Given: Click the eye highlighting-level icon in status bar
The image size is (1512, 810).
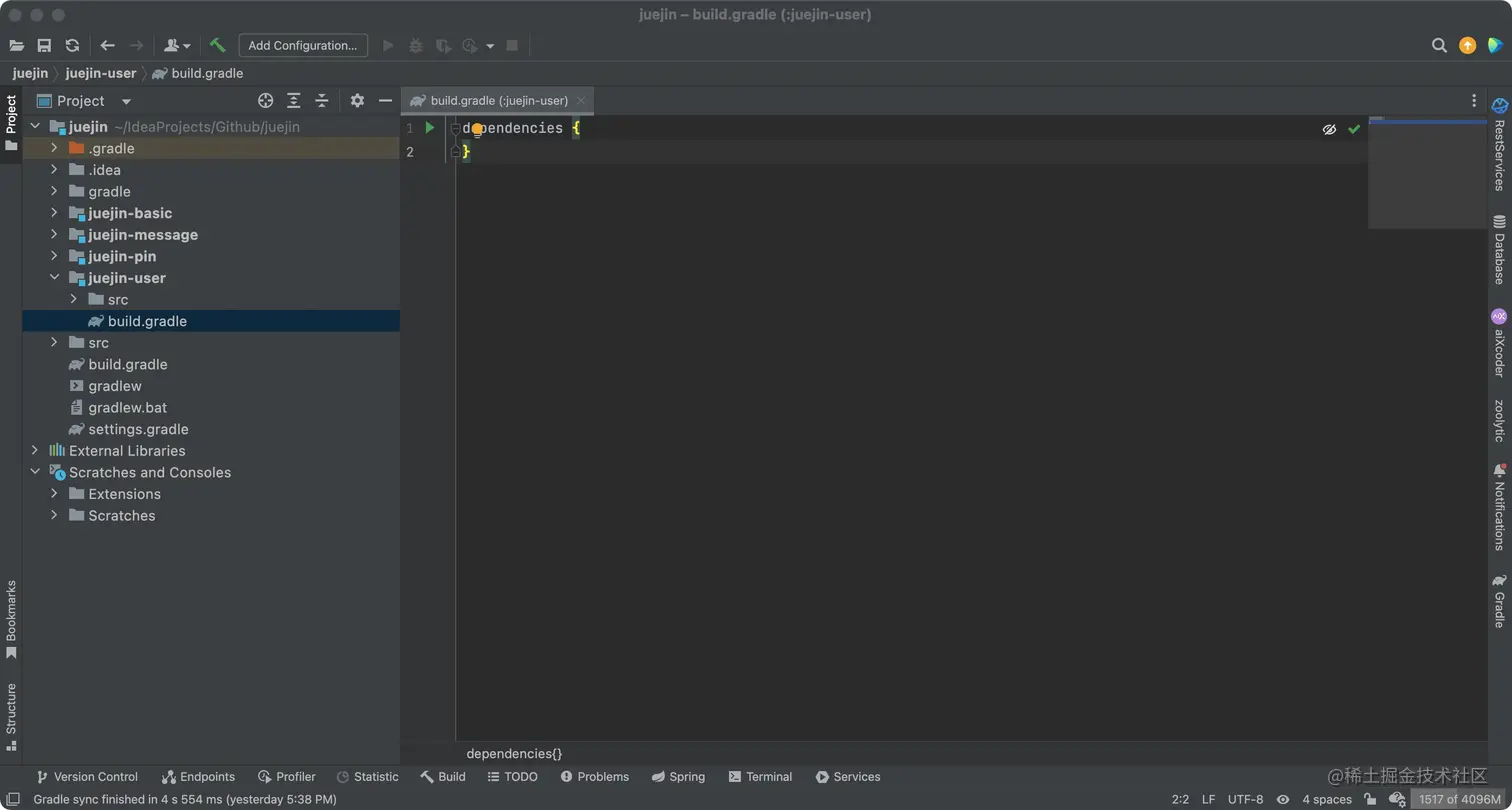Looking at the screenshot, I should (x=1283, y=799).
